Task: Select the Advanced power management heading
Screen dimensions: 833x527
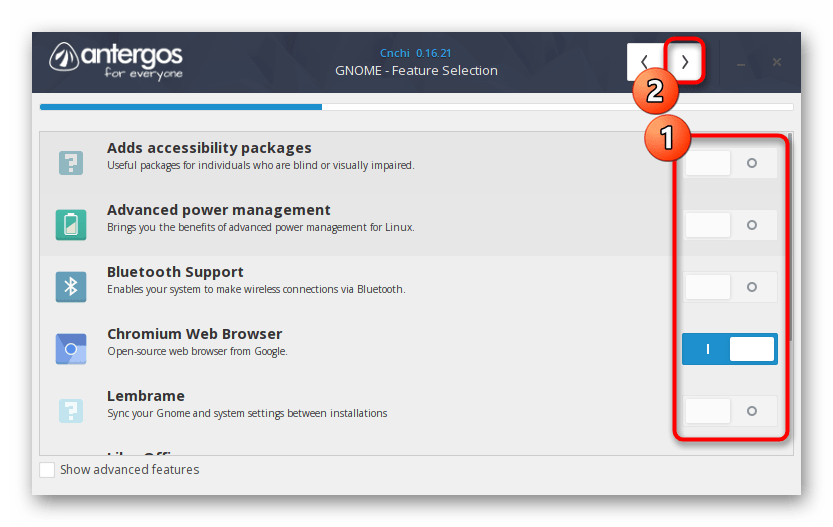Action: (x=218, y=210)
